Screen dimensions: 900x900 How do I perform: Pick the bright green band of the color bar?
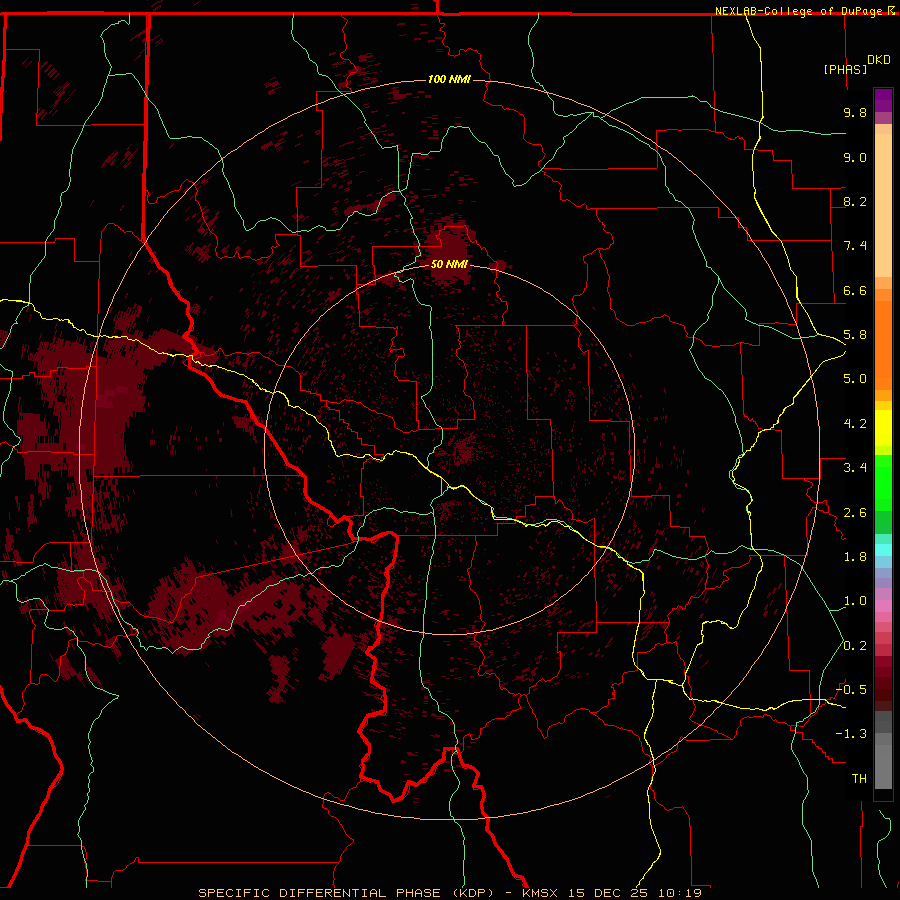click(883, 483)
